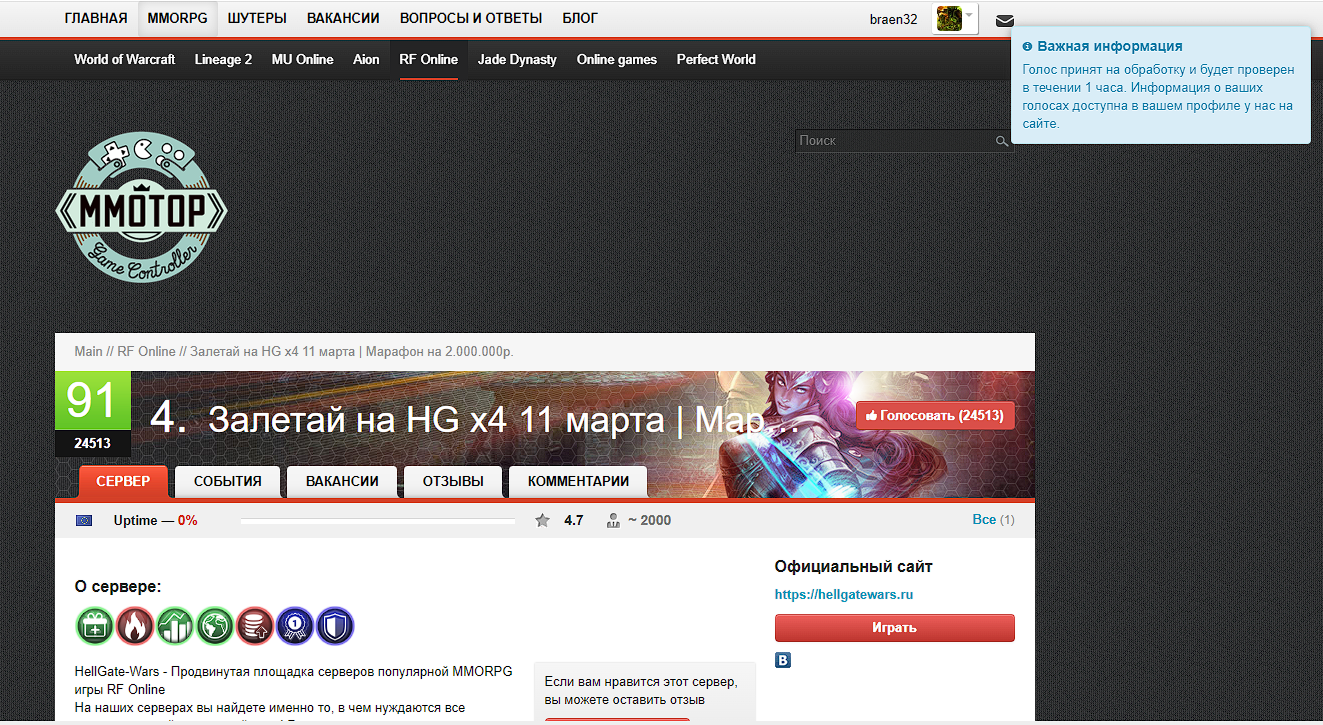This screenshot has height=725, width=1323.
Task: Click the green gift box server icon
Action: click(95, 626)
